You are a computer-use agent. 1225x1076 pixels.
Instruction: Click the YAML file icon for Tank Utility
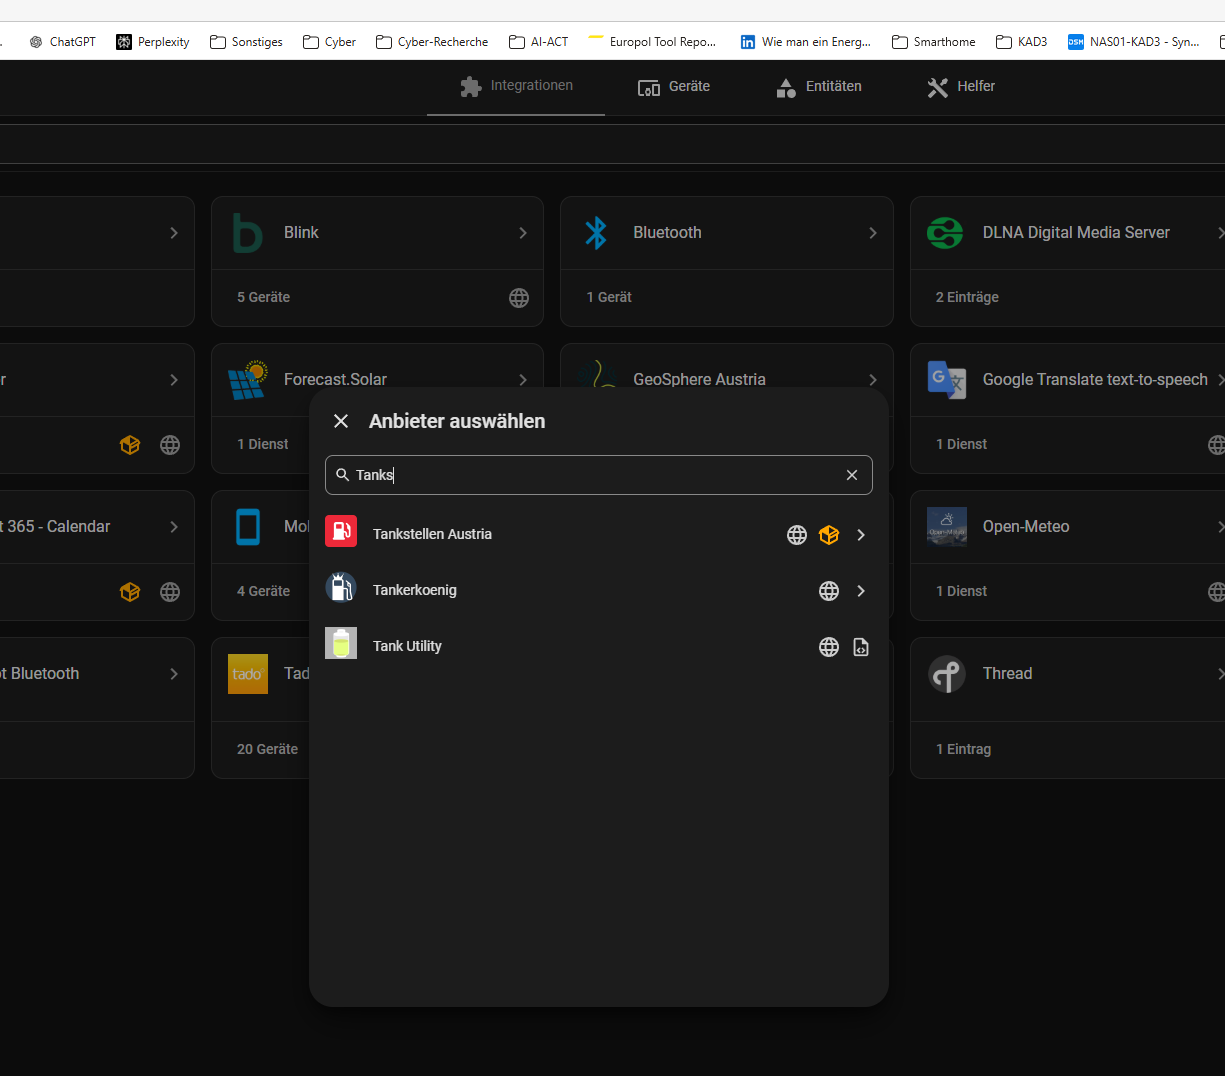[x=861, y=647]
